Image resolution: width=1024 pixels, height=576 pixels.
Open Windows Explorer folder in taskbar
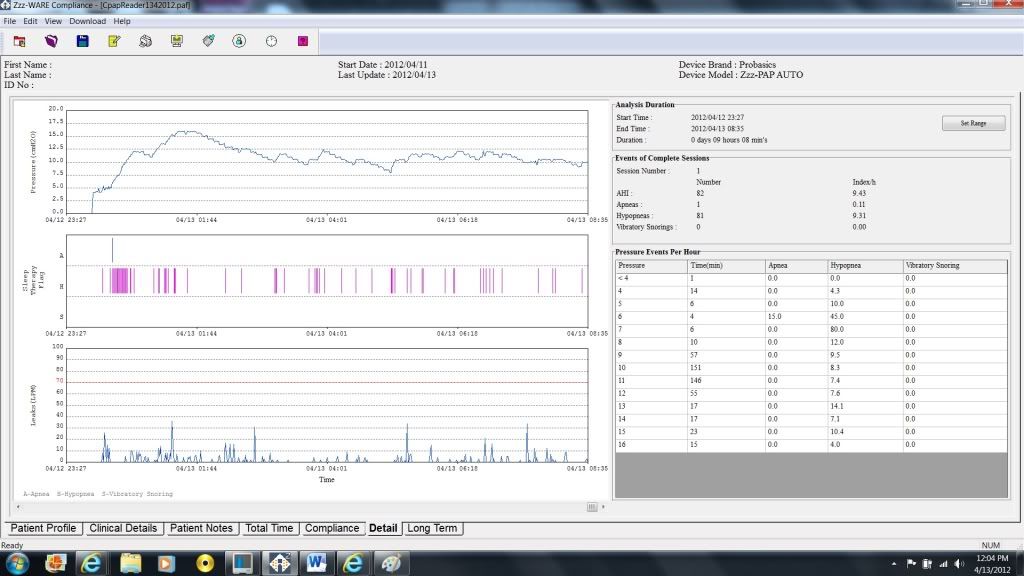[130, 563]
